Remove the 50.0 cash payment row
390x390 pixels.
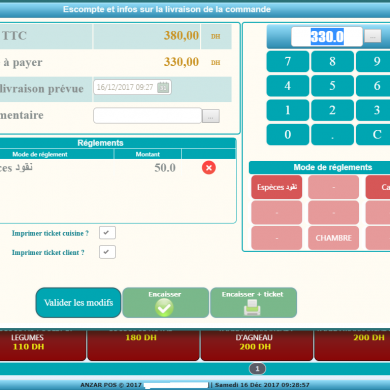209,168
